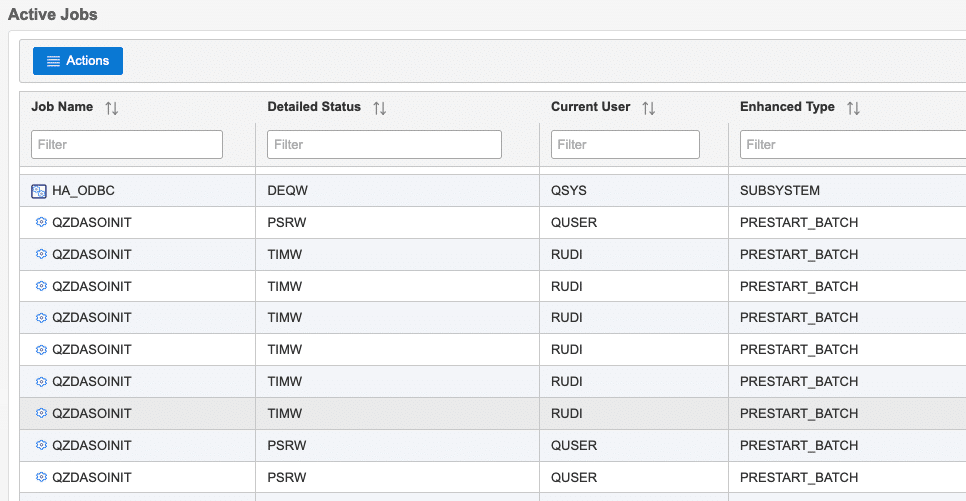Sort table using Job Name sort arrows

pos(112,108)
